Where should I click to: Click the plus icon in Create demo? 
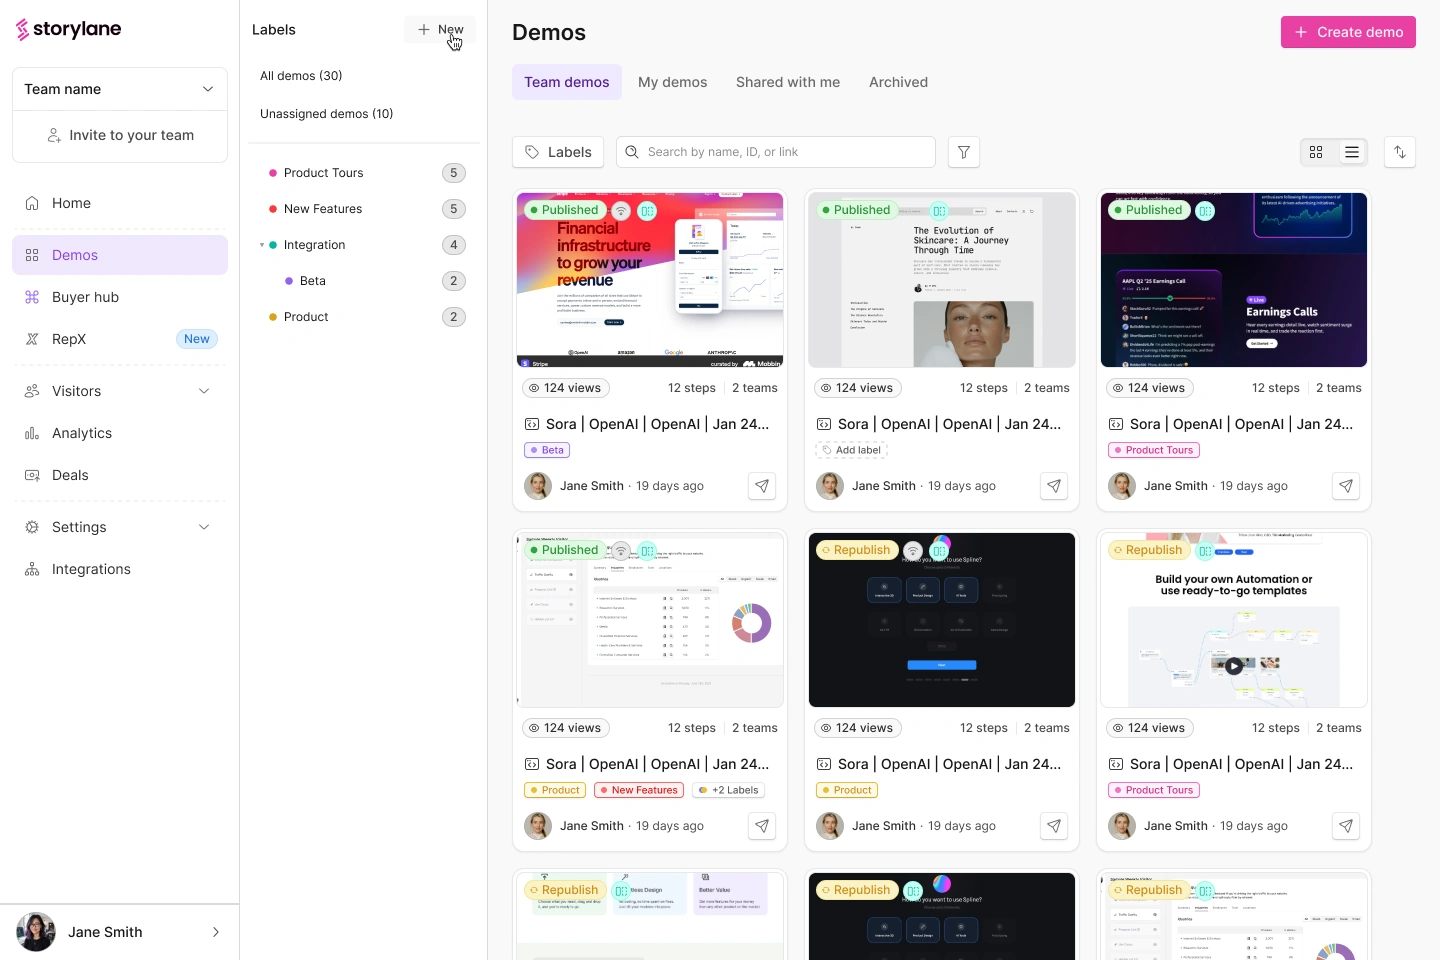pos(1301,32)
